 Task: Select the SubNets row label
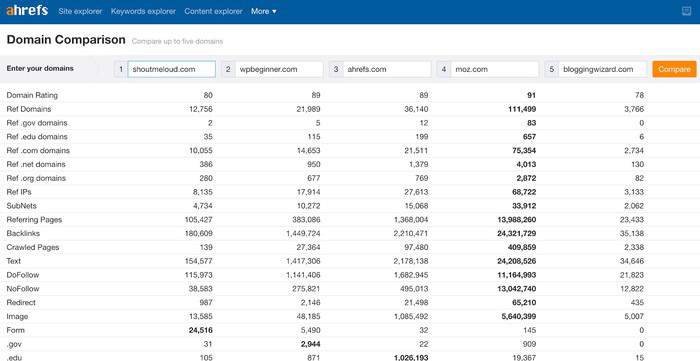(x=21, y=206)
